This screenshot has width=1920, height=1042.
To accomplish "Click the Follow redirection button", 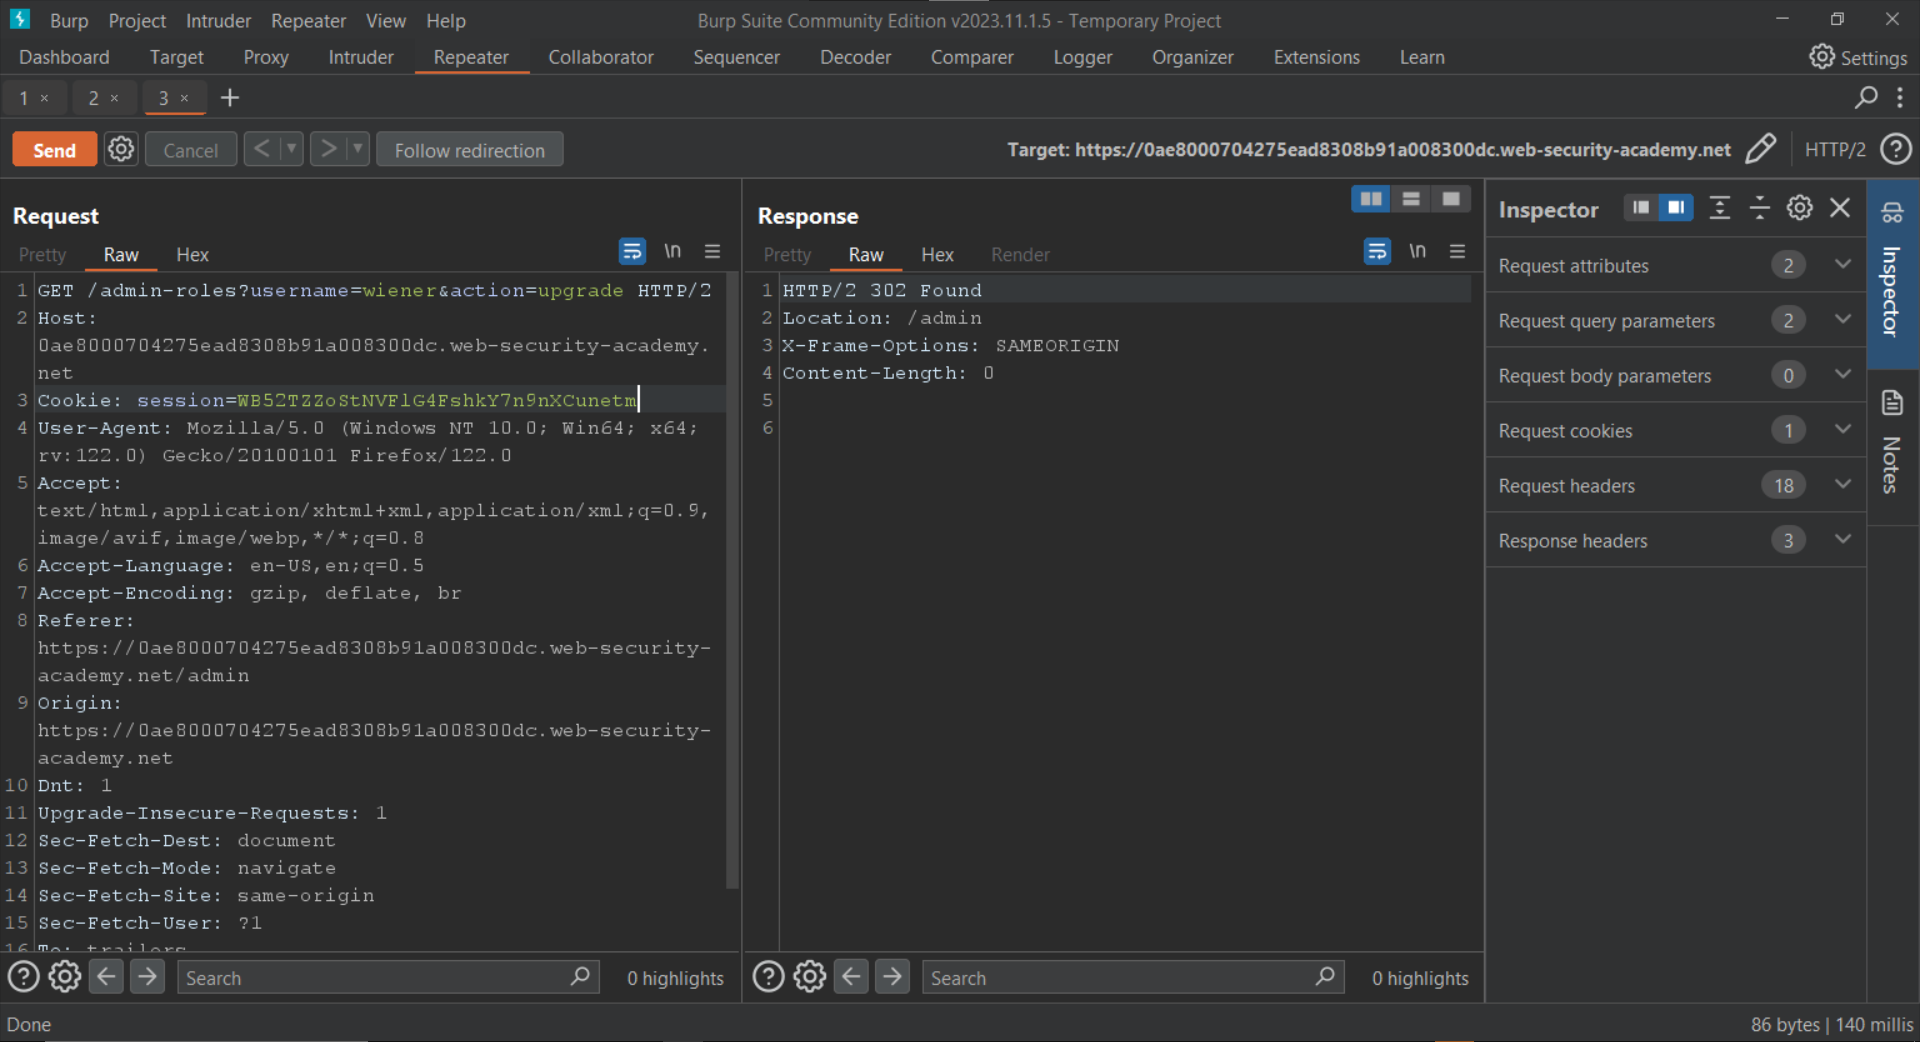I will (x=469, y=150).
